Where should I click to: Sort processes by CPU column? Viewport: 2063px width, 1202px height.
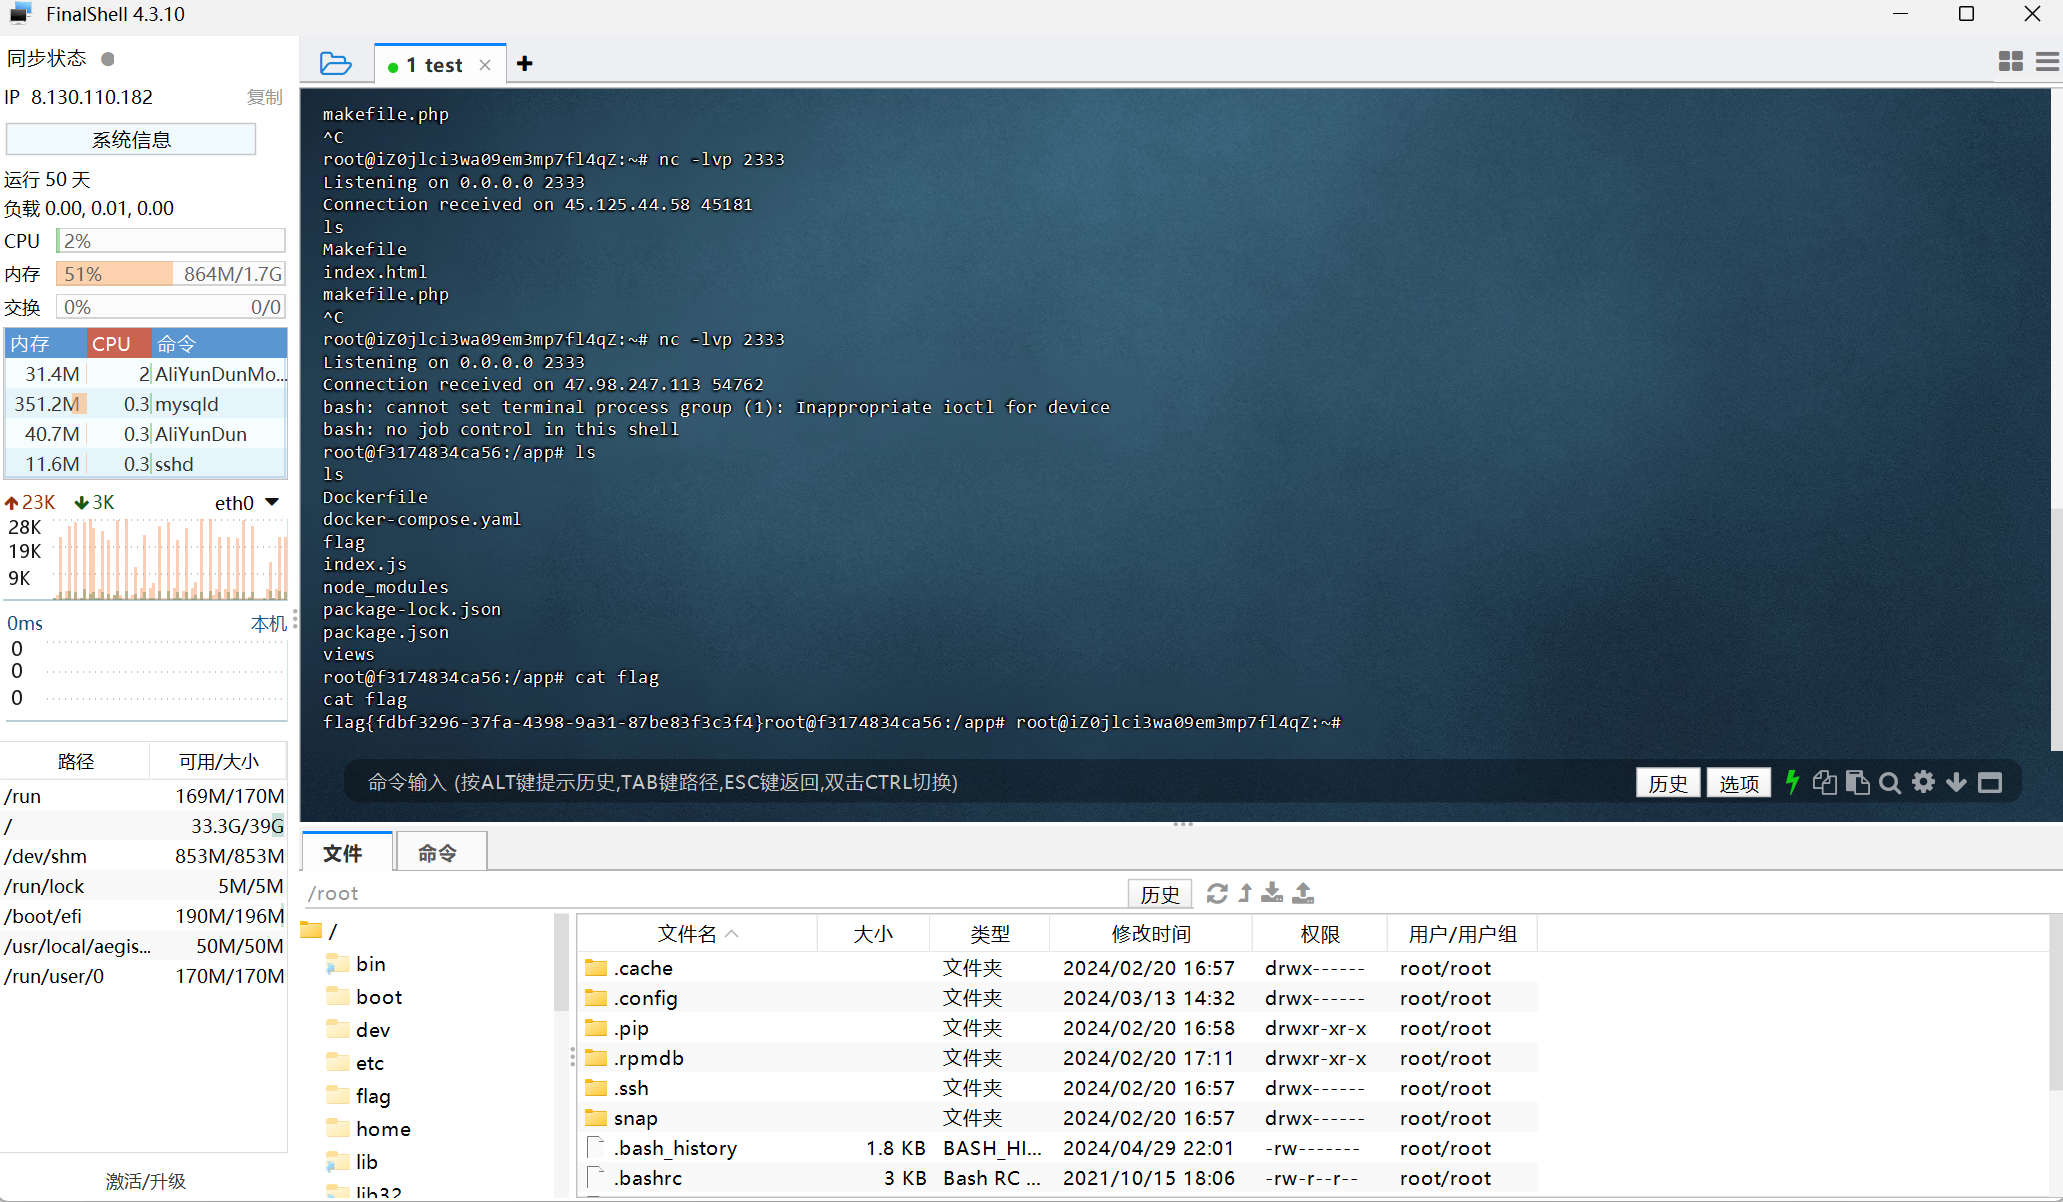[119, 344]
